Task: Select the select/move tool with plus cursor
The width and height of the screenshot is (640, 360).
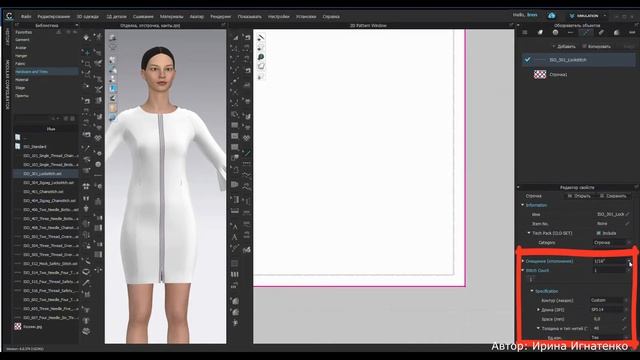Action: [87, 53]
